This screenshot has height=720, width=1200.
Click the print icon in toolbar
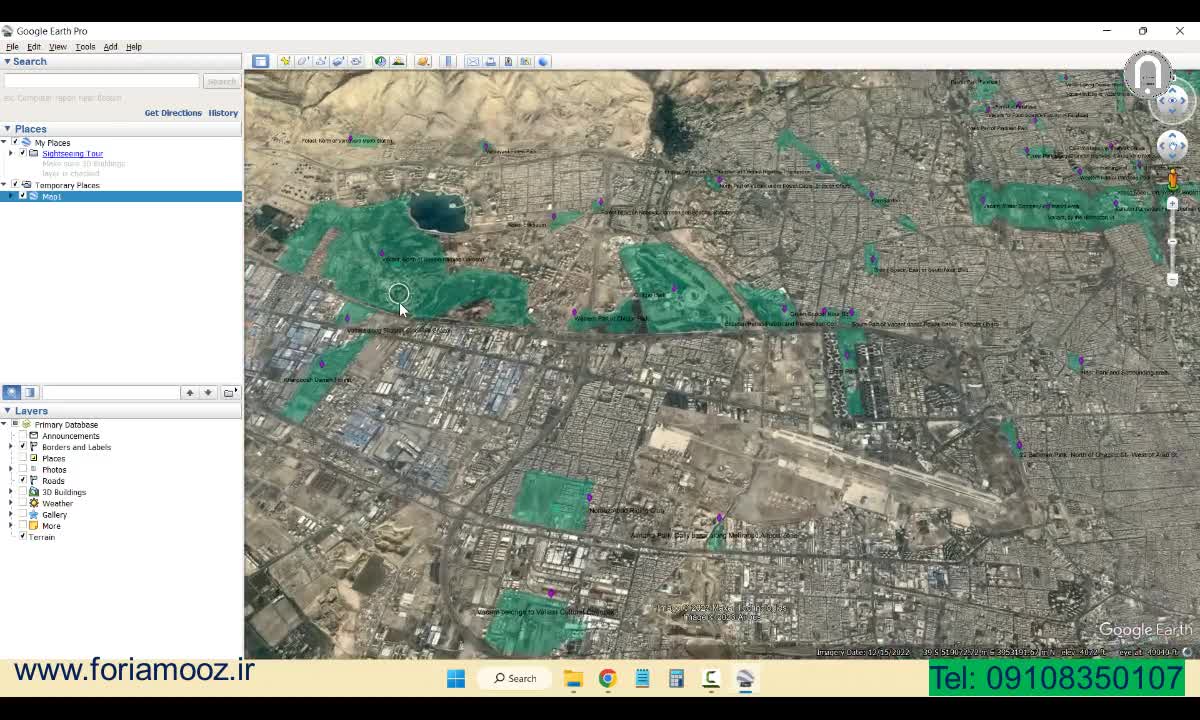(490, 61)
